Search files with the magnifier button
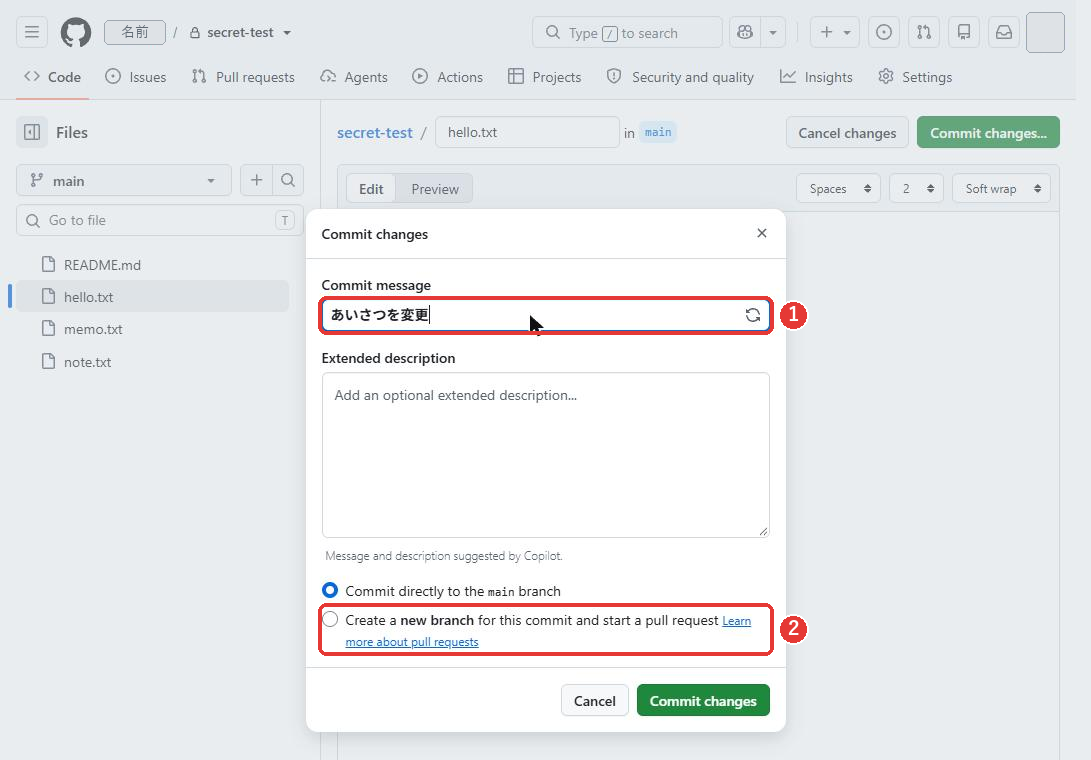 287,180
